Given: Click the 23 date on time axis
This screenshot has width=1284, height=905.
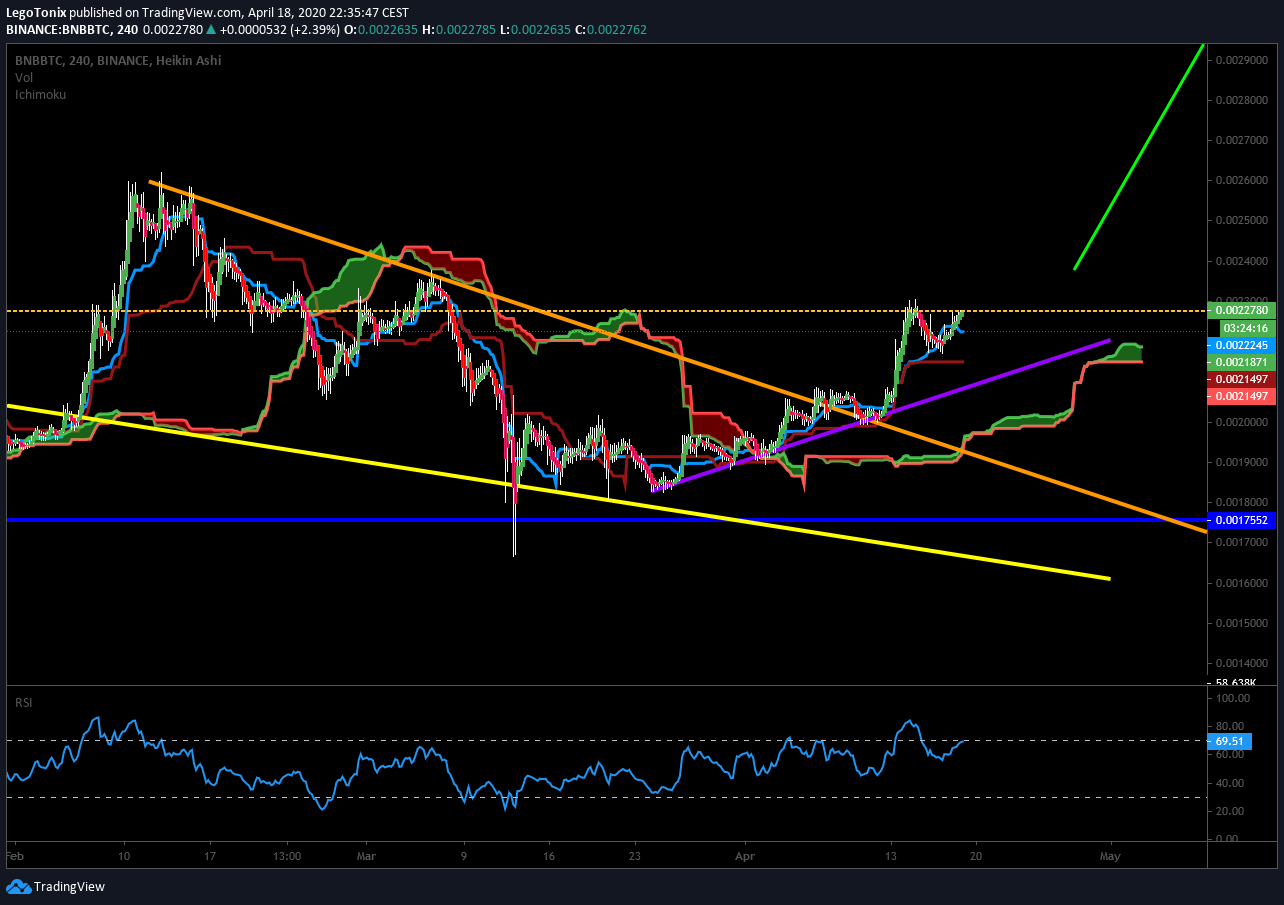Looking at the screenshot, I should (x=635, y=857).
